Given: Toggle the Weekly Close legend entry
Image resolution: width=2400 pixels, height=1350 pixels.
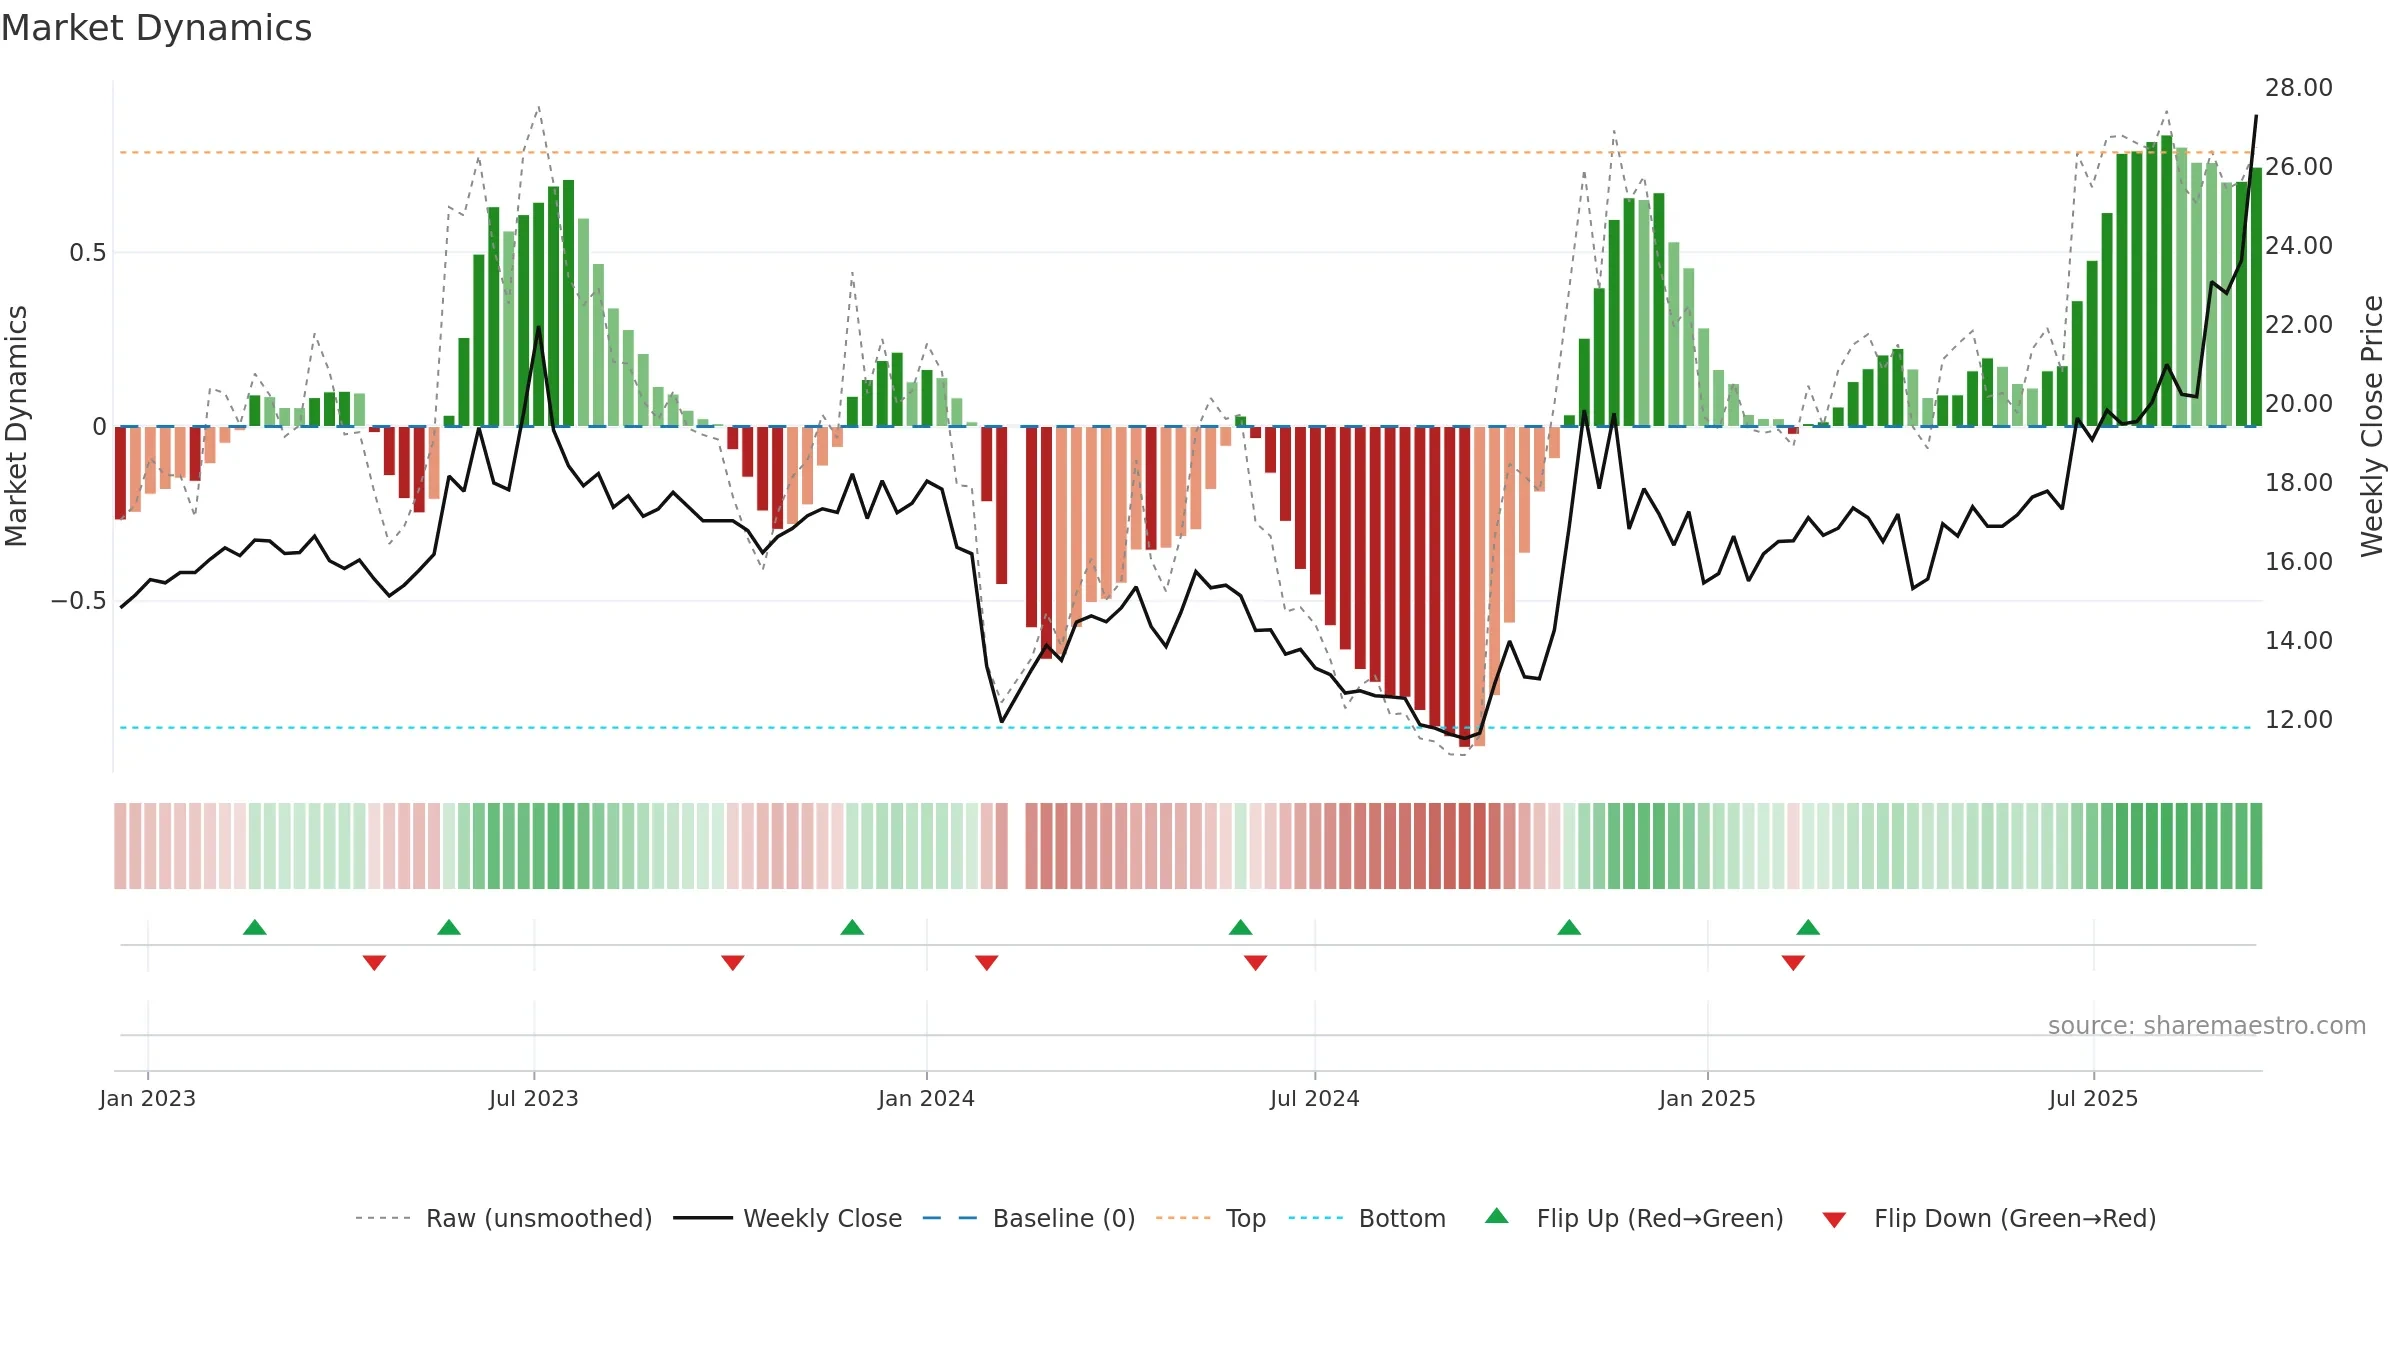Looking at the screenshot, I should [x=788, y=1218].
